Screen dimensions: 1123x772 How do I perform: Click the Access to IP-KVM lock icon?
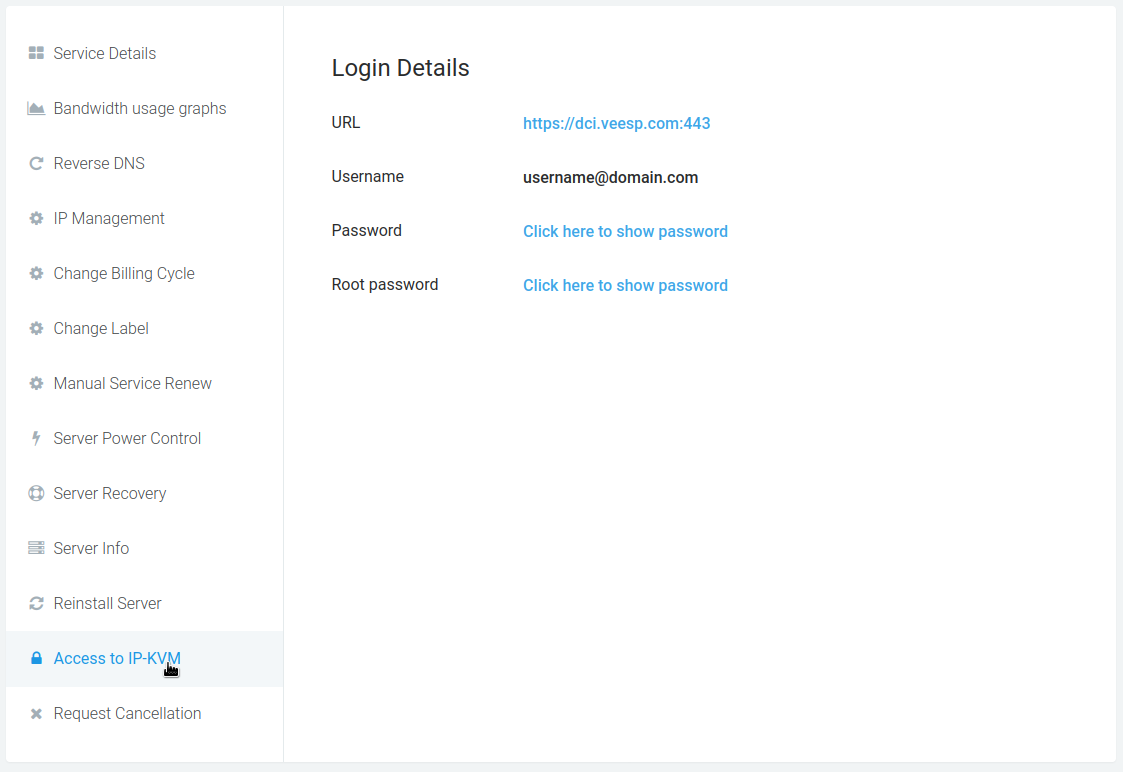tap(36, 658)
